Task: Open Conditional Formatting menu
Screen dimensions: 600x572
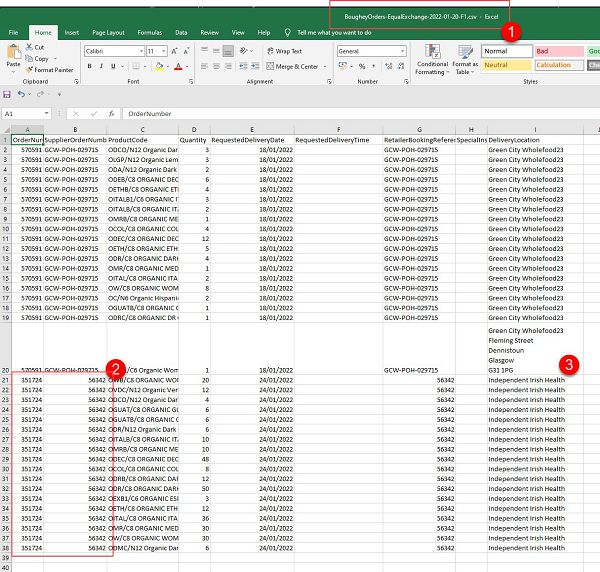Action: tap(432, 59)
